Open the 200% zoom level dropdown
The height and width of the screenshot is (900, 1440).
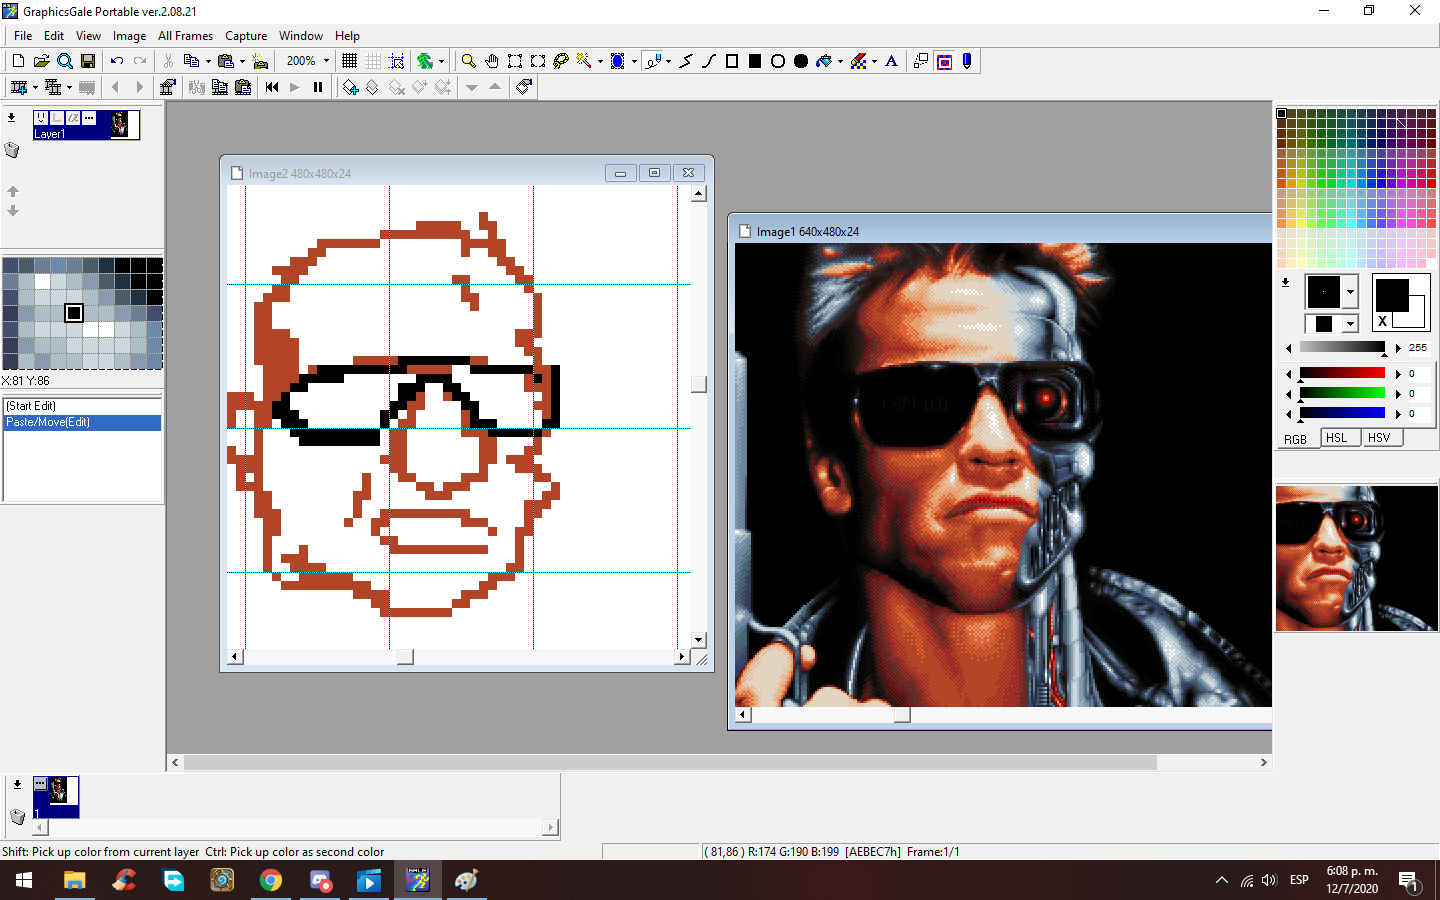(326, 61)
